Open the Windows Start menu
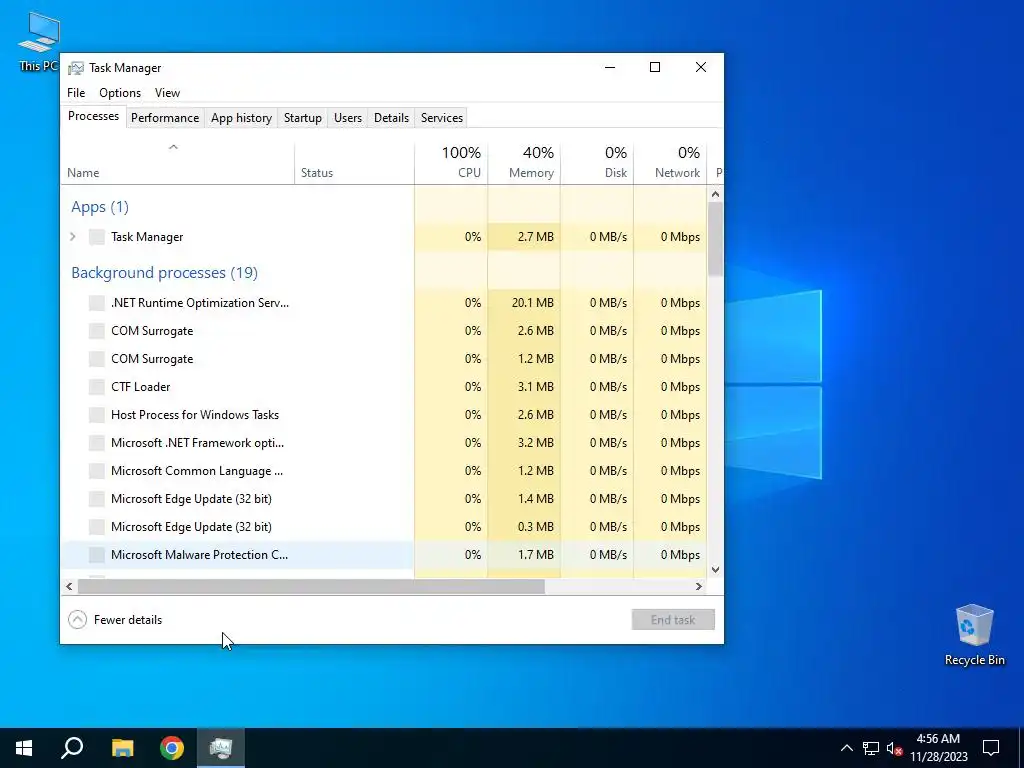 pyautogui.click(x=24, y=748)
